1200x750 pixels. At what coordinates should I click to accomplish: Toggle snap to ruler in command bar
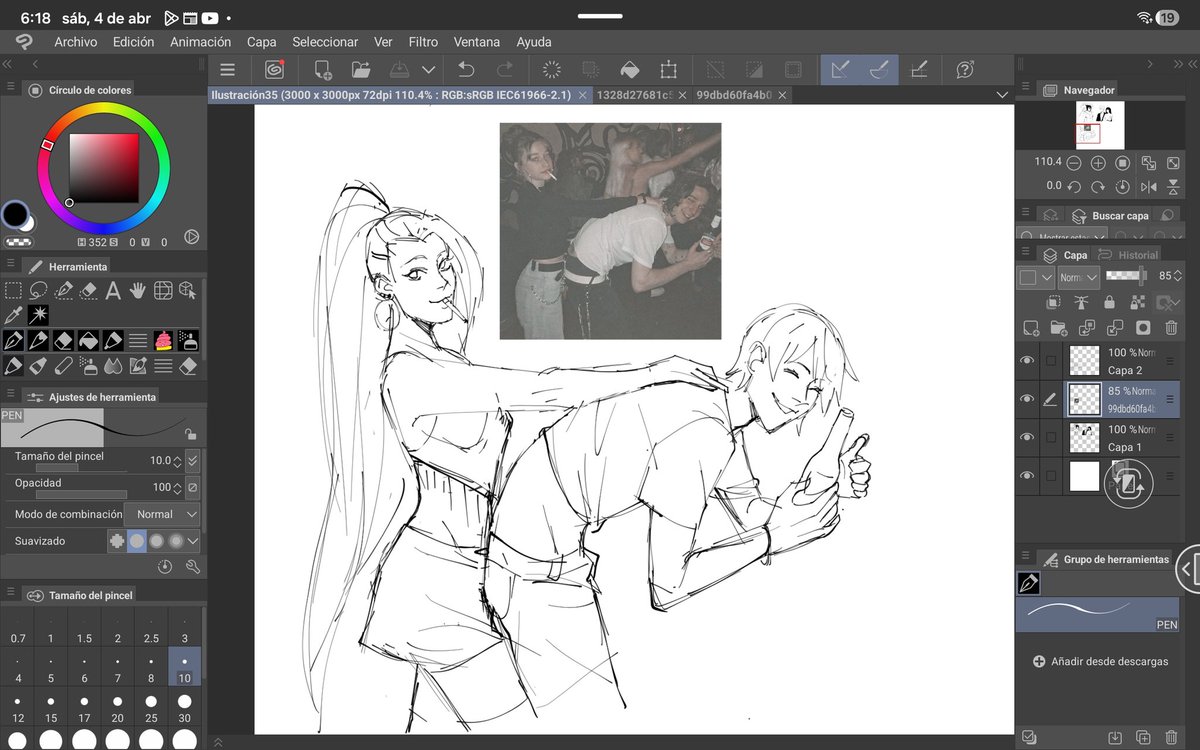coord(840,70)
